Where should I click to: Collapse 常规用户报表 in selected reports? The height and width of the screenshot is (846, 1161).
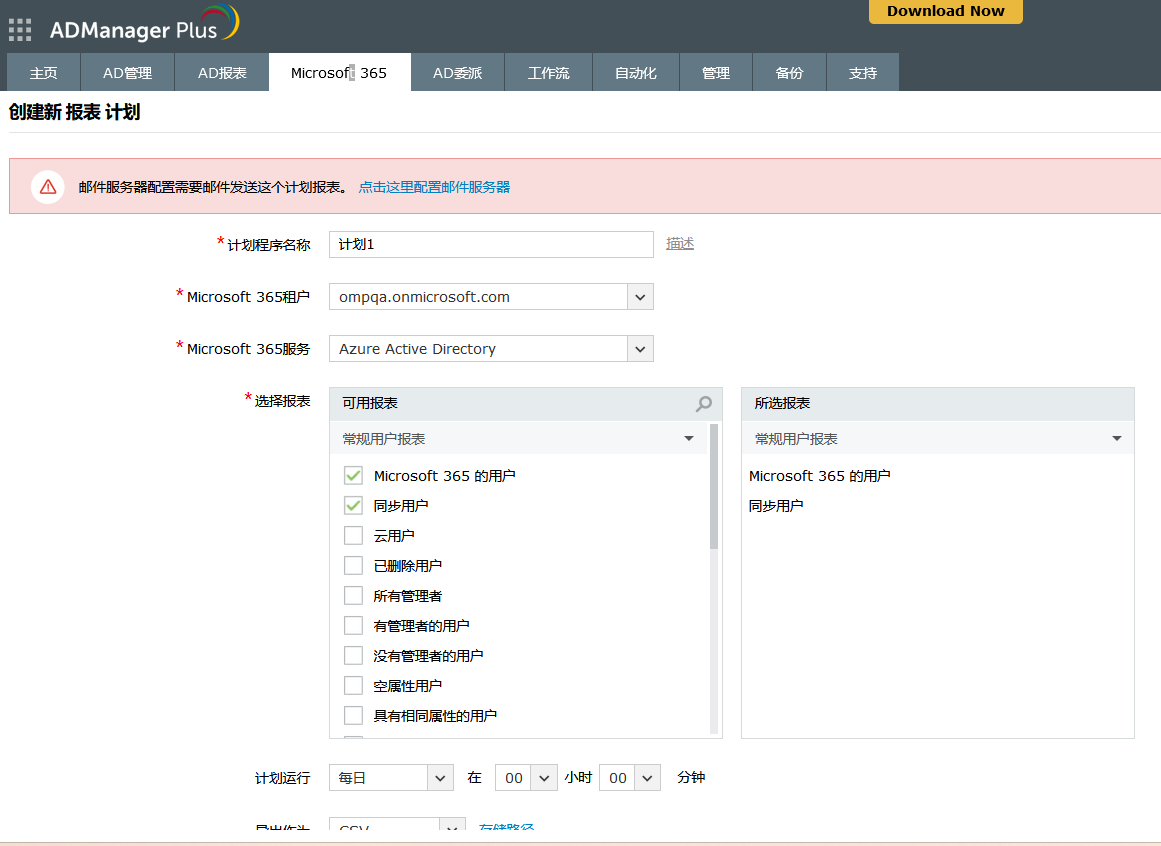click(x=1117, y=439)
